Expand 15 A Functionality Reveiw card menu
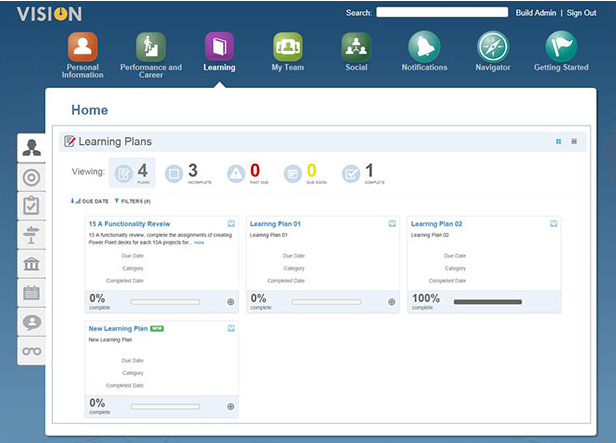 click(x=231, y=223)
